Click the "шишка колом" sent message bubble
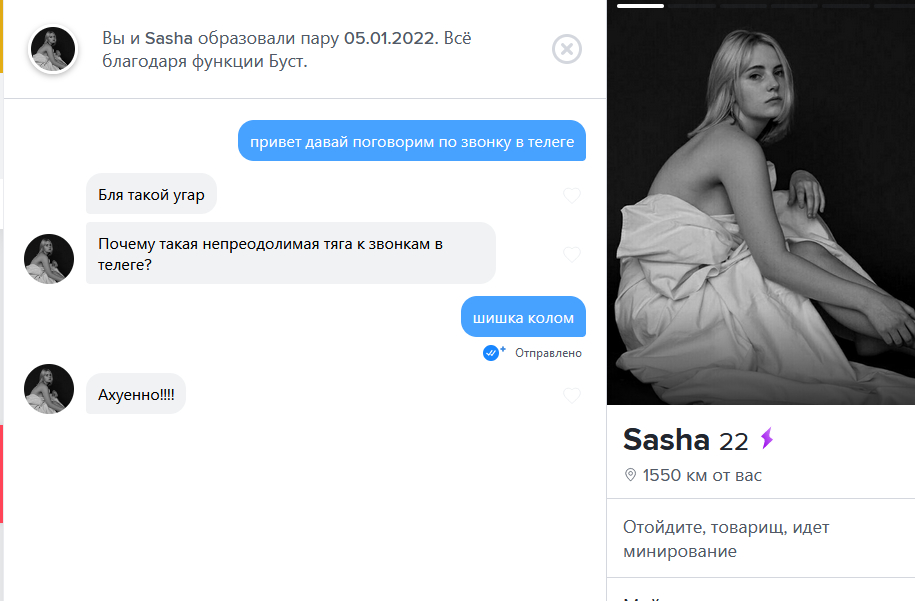 coord(523,317)
